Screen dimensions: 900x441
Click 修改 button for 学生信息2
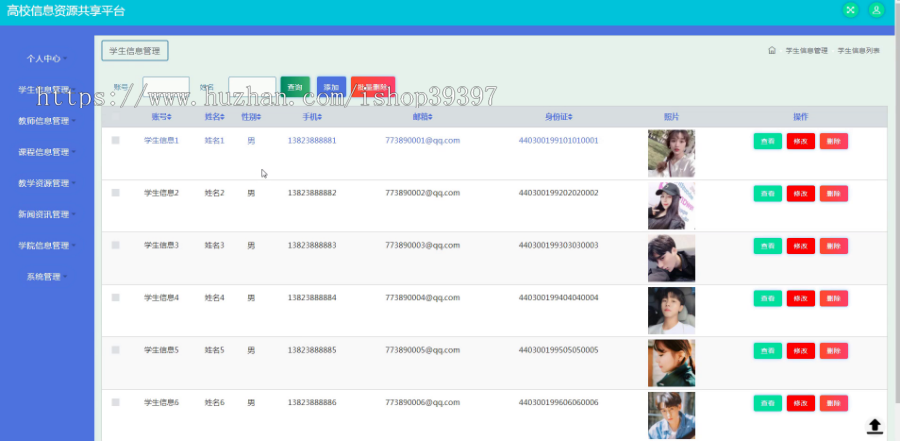pyautogui.click(x=801, y=194)
